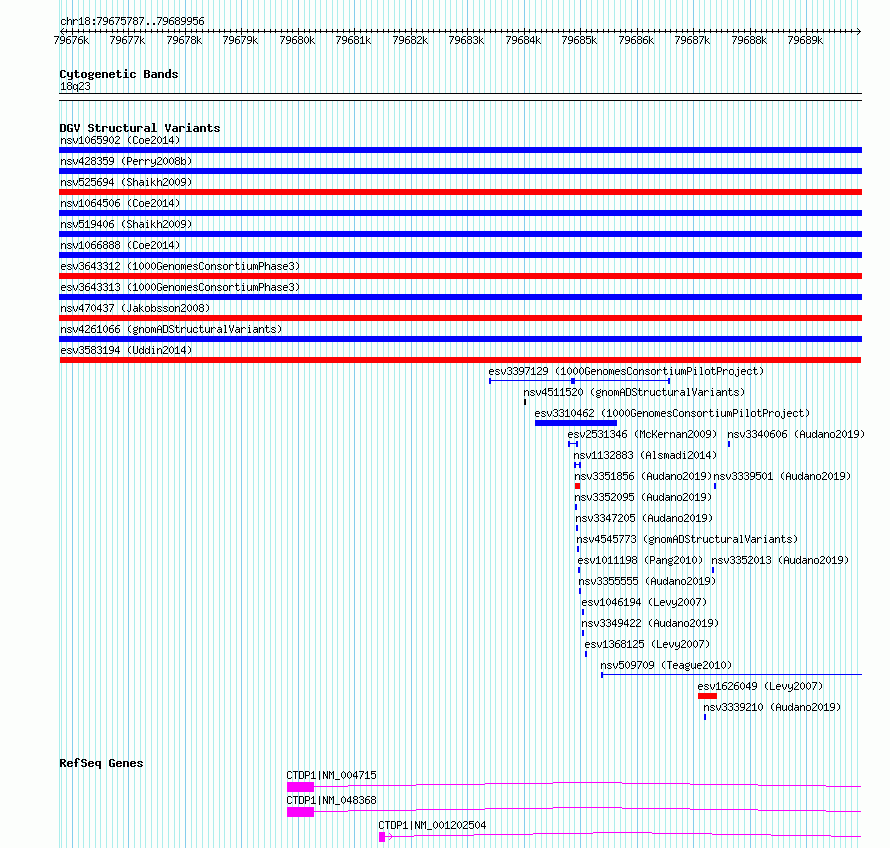Click the red bar under nsv470437
The image size is (890, 848).
click(x=460, y=318)
